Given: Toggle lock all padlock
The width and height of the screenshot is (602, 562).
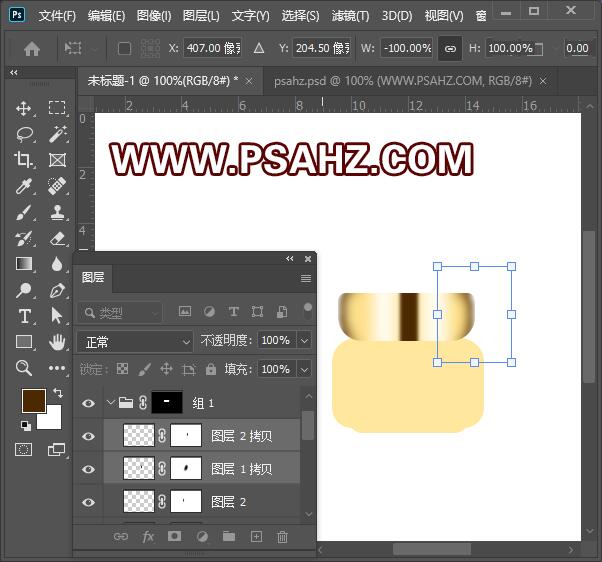Looking at the screenshot, I should point(210,369).
